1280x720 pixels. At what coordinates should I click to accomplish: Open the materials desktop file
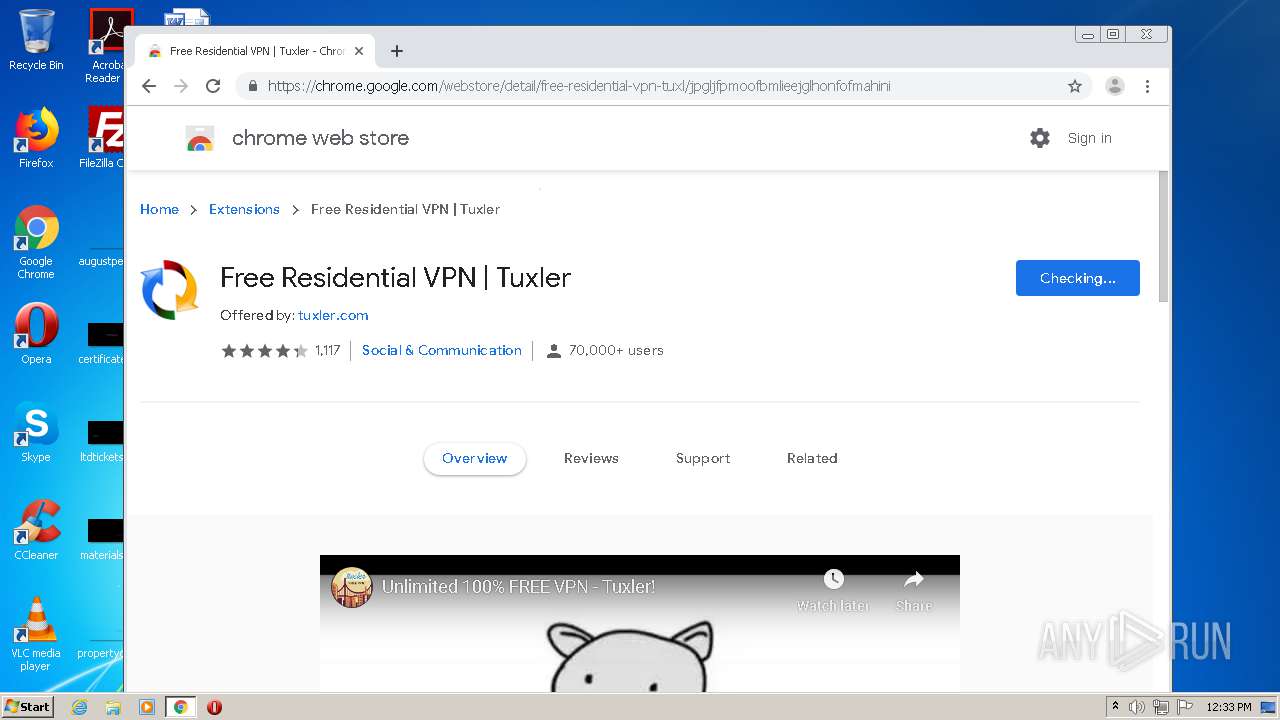(x=101, y=537)
